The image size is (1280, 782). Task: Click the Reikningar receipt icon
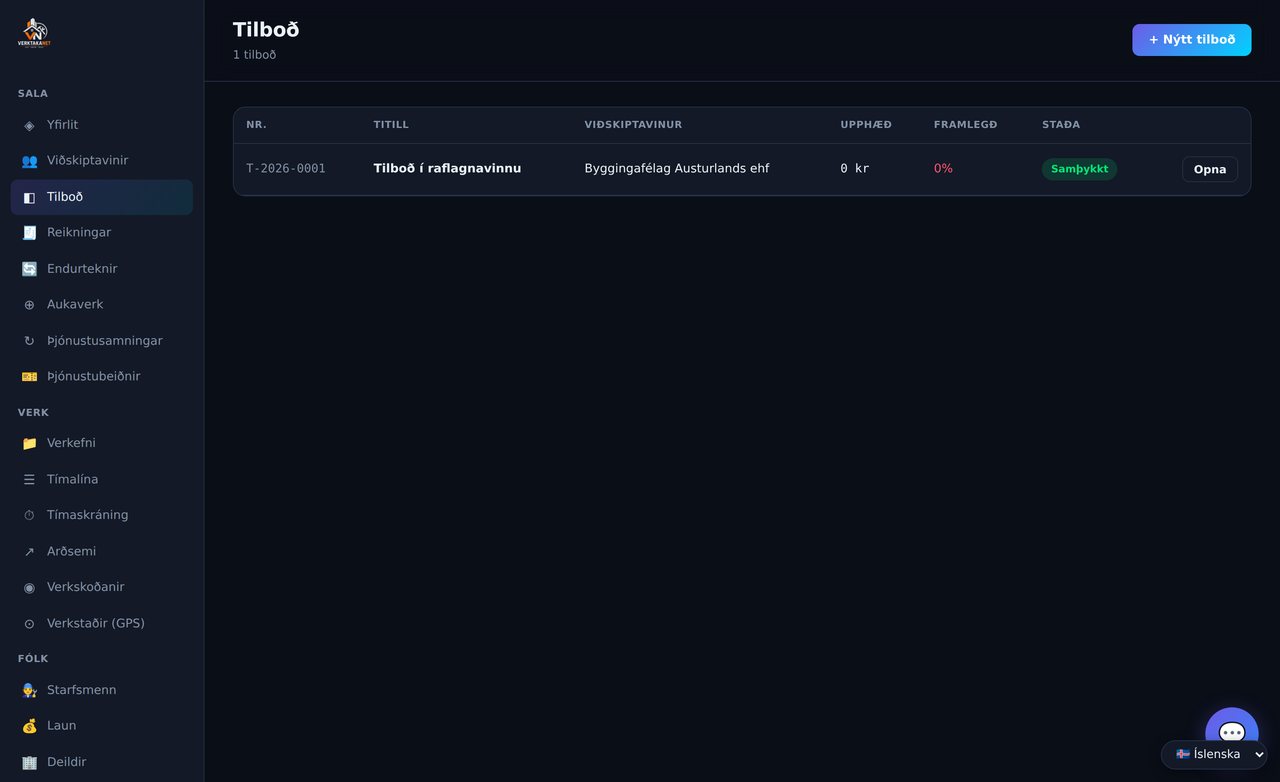pos(29,233)
